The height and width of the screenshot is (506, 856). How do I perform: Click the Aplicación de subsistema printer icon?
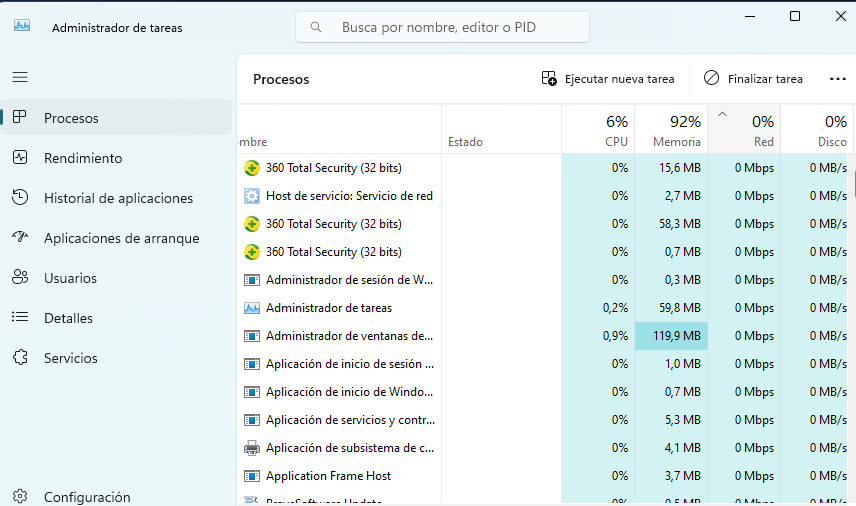tap(252, 448)
